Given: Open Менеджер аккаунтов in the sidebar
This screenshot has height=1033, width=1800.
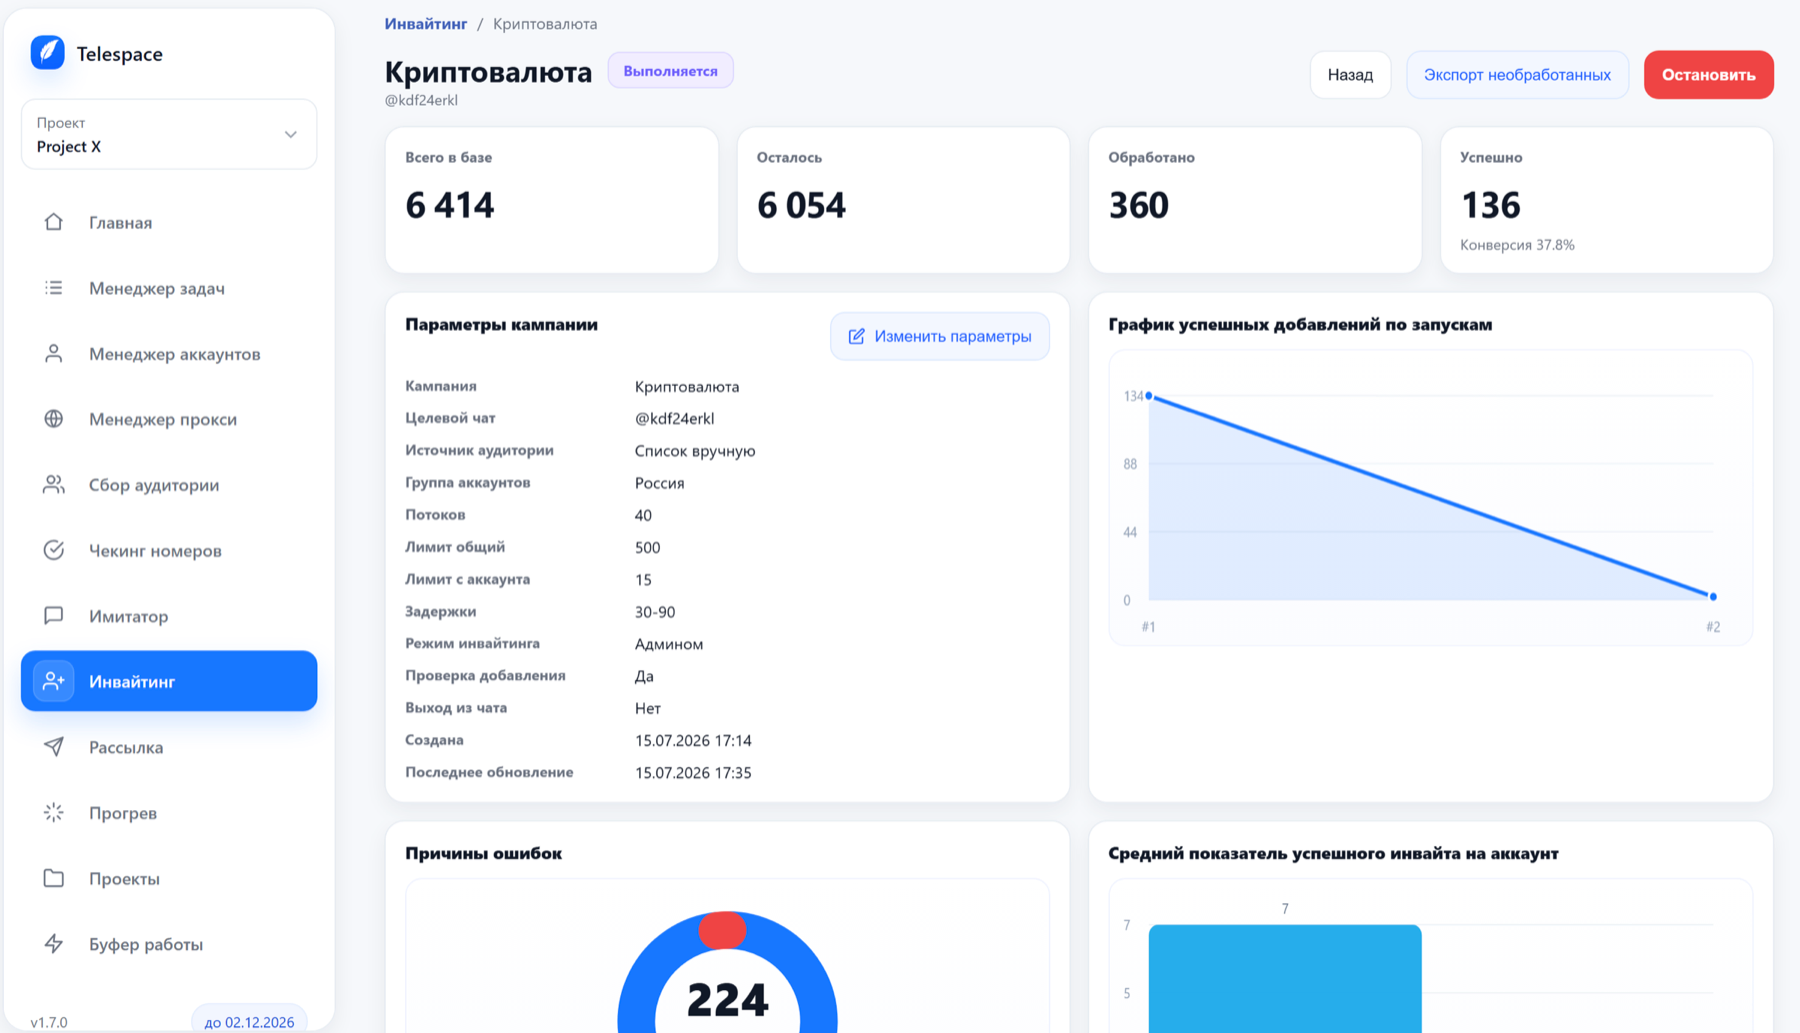Looking at the screenshot, I should coord(169,354).
